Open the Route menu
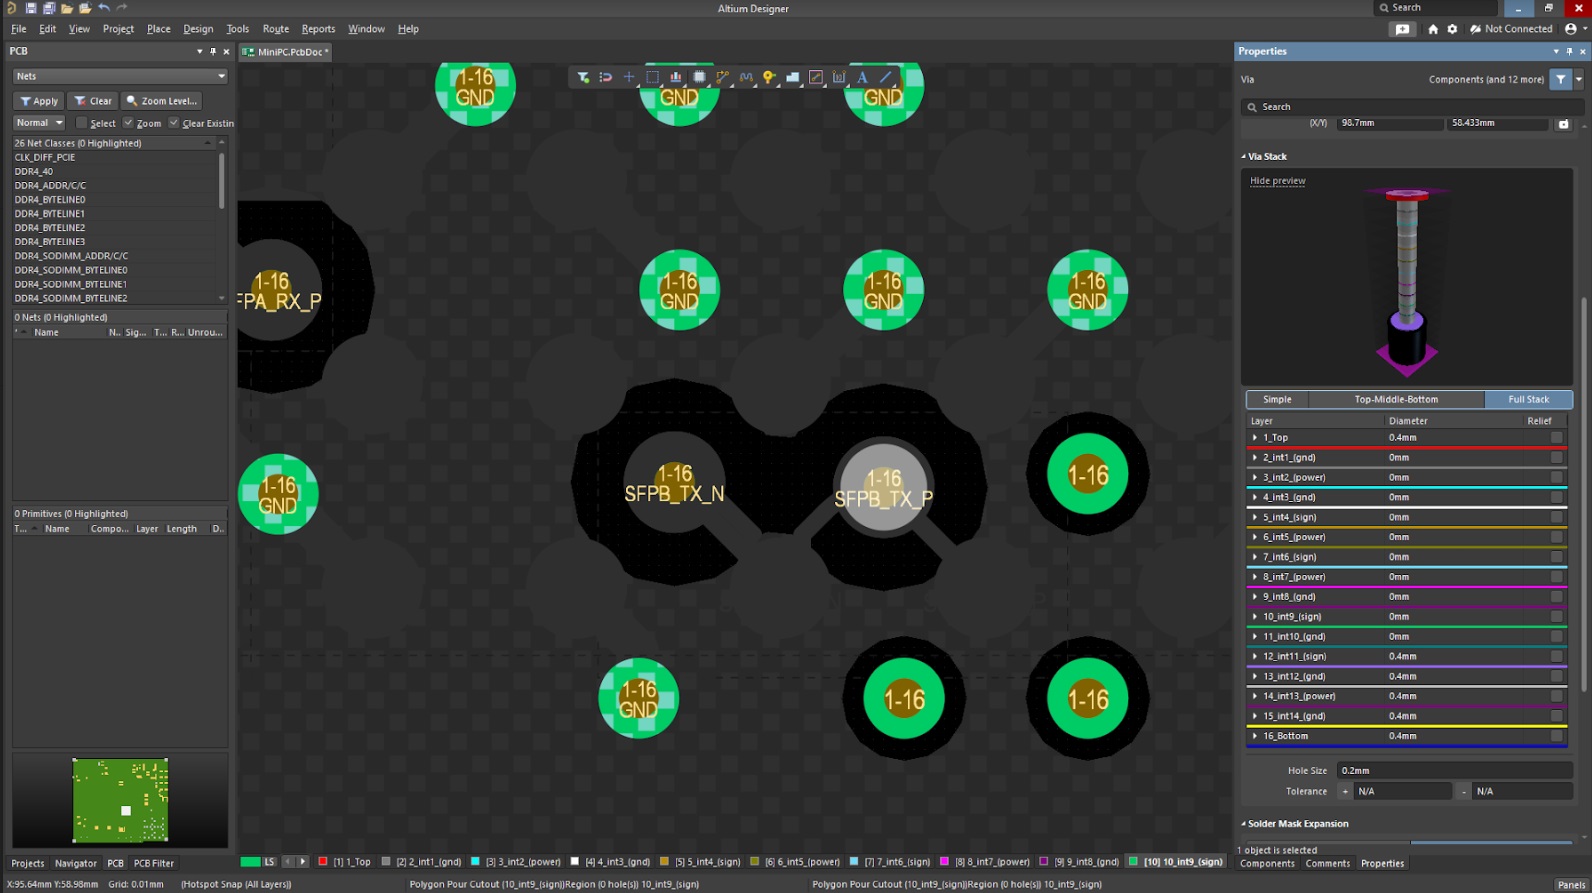The image size is (1592, 893). point(275,29)
